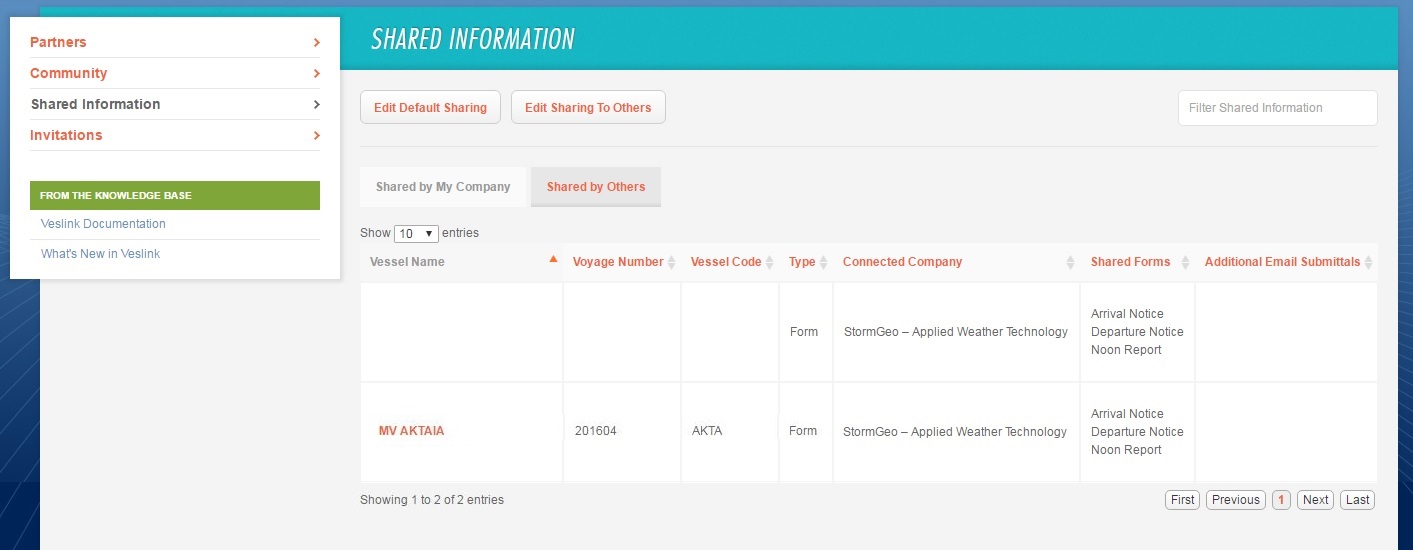Switch to the Shared by Others tab
1413x550 pixels.
click(x=596, y=187)
